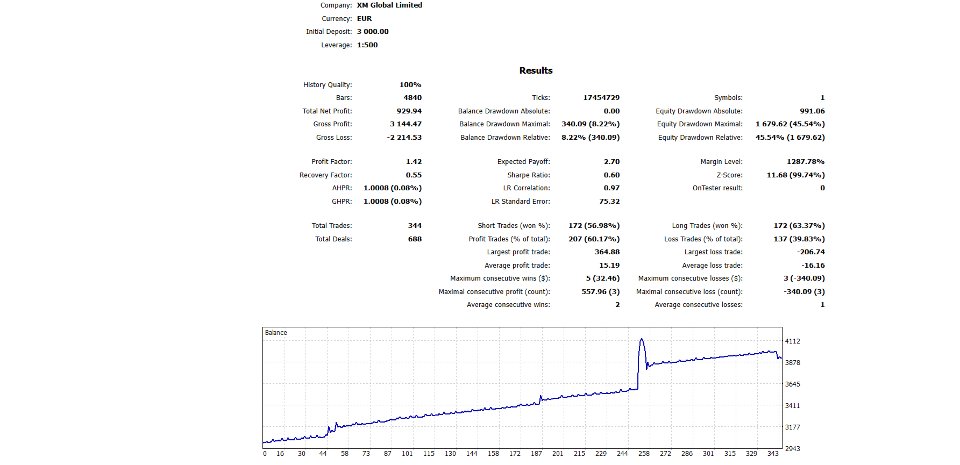This screenshot has width=960, height=465.
Task: Select the Recovery Factor value 0.55
Action: (x=414, y=176)
